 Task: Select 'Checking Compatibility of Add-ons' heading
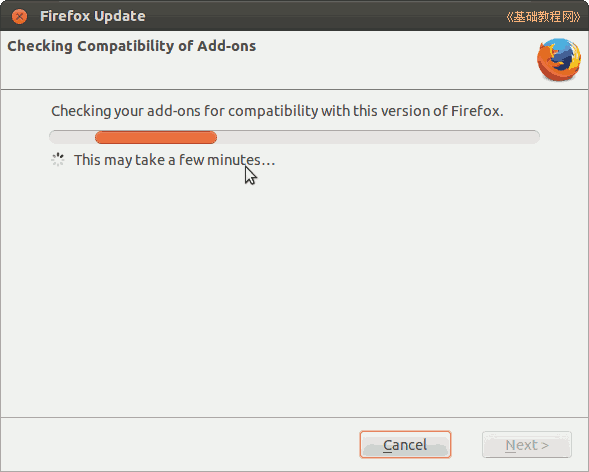131,46
